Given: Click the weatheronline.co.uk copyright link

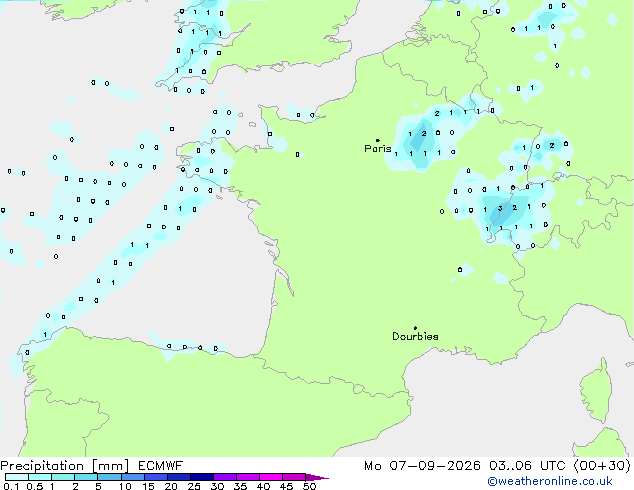Looking at the screenshot, I should (x=549, y=481).
